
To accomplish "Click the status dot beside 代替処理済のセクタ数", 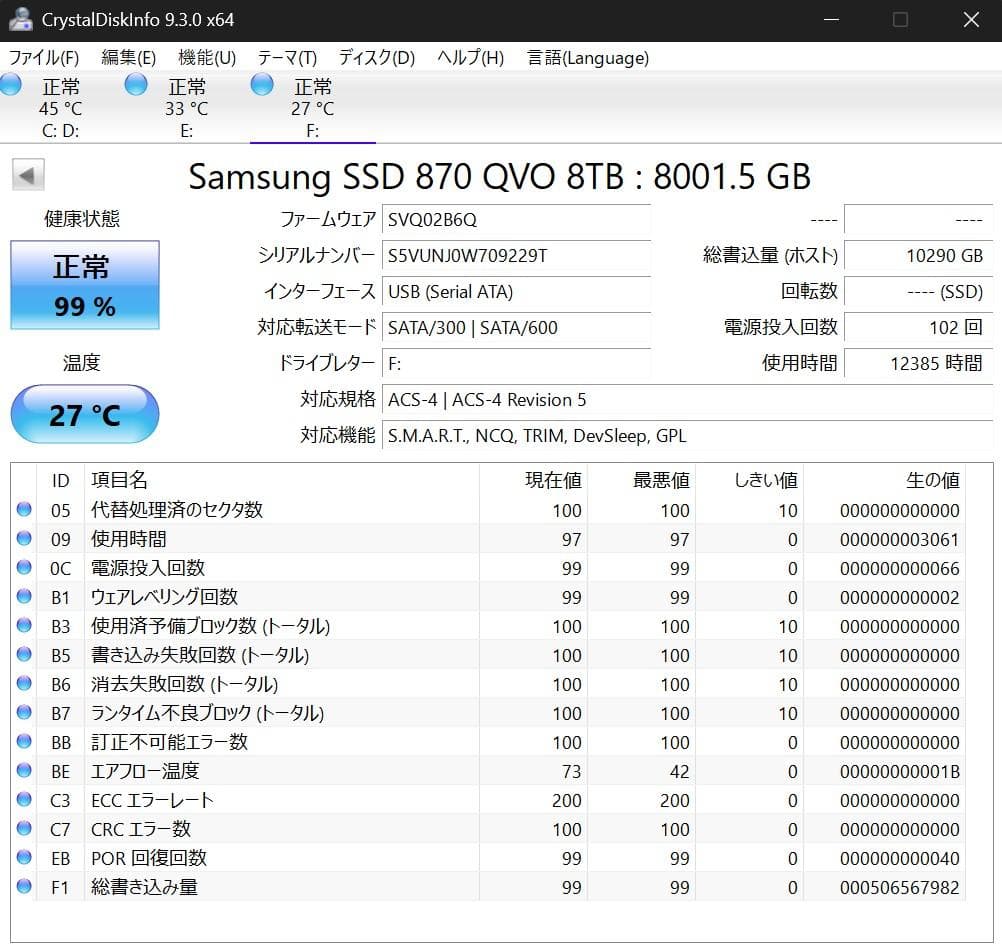I will [x=23, y=510].
